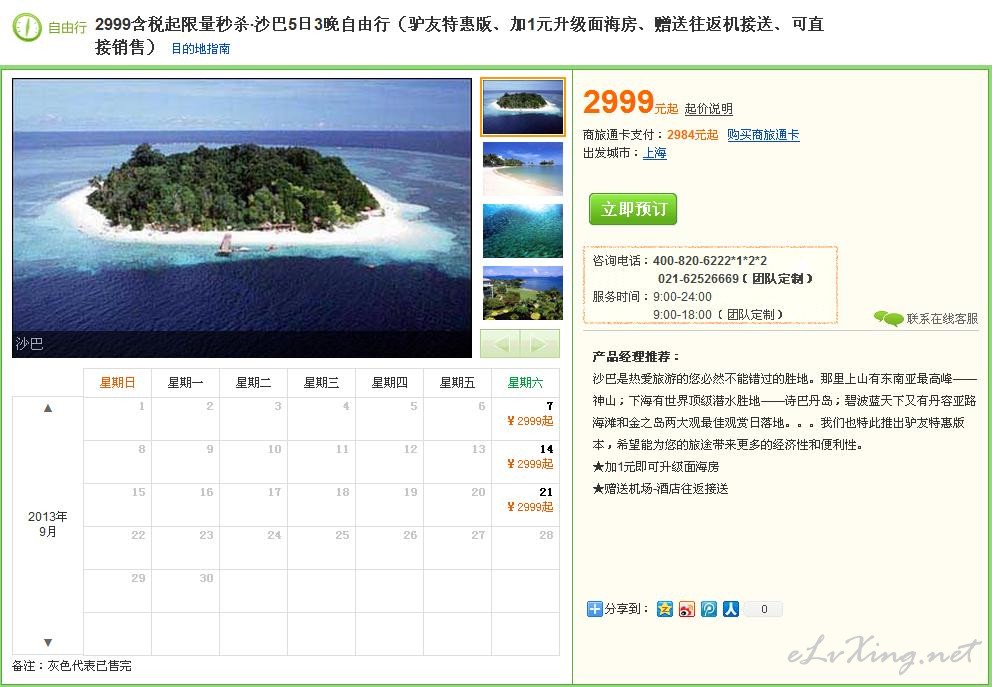Click the green chat bubbles icon

[x=888, y=318]
